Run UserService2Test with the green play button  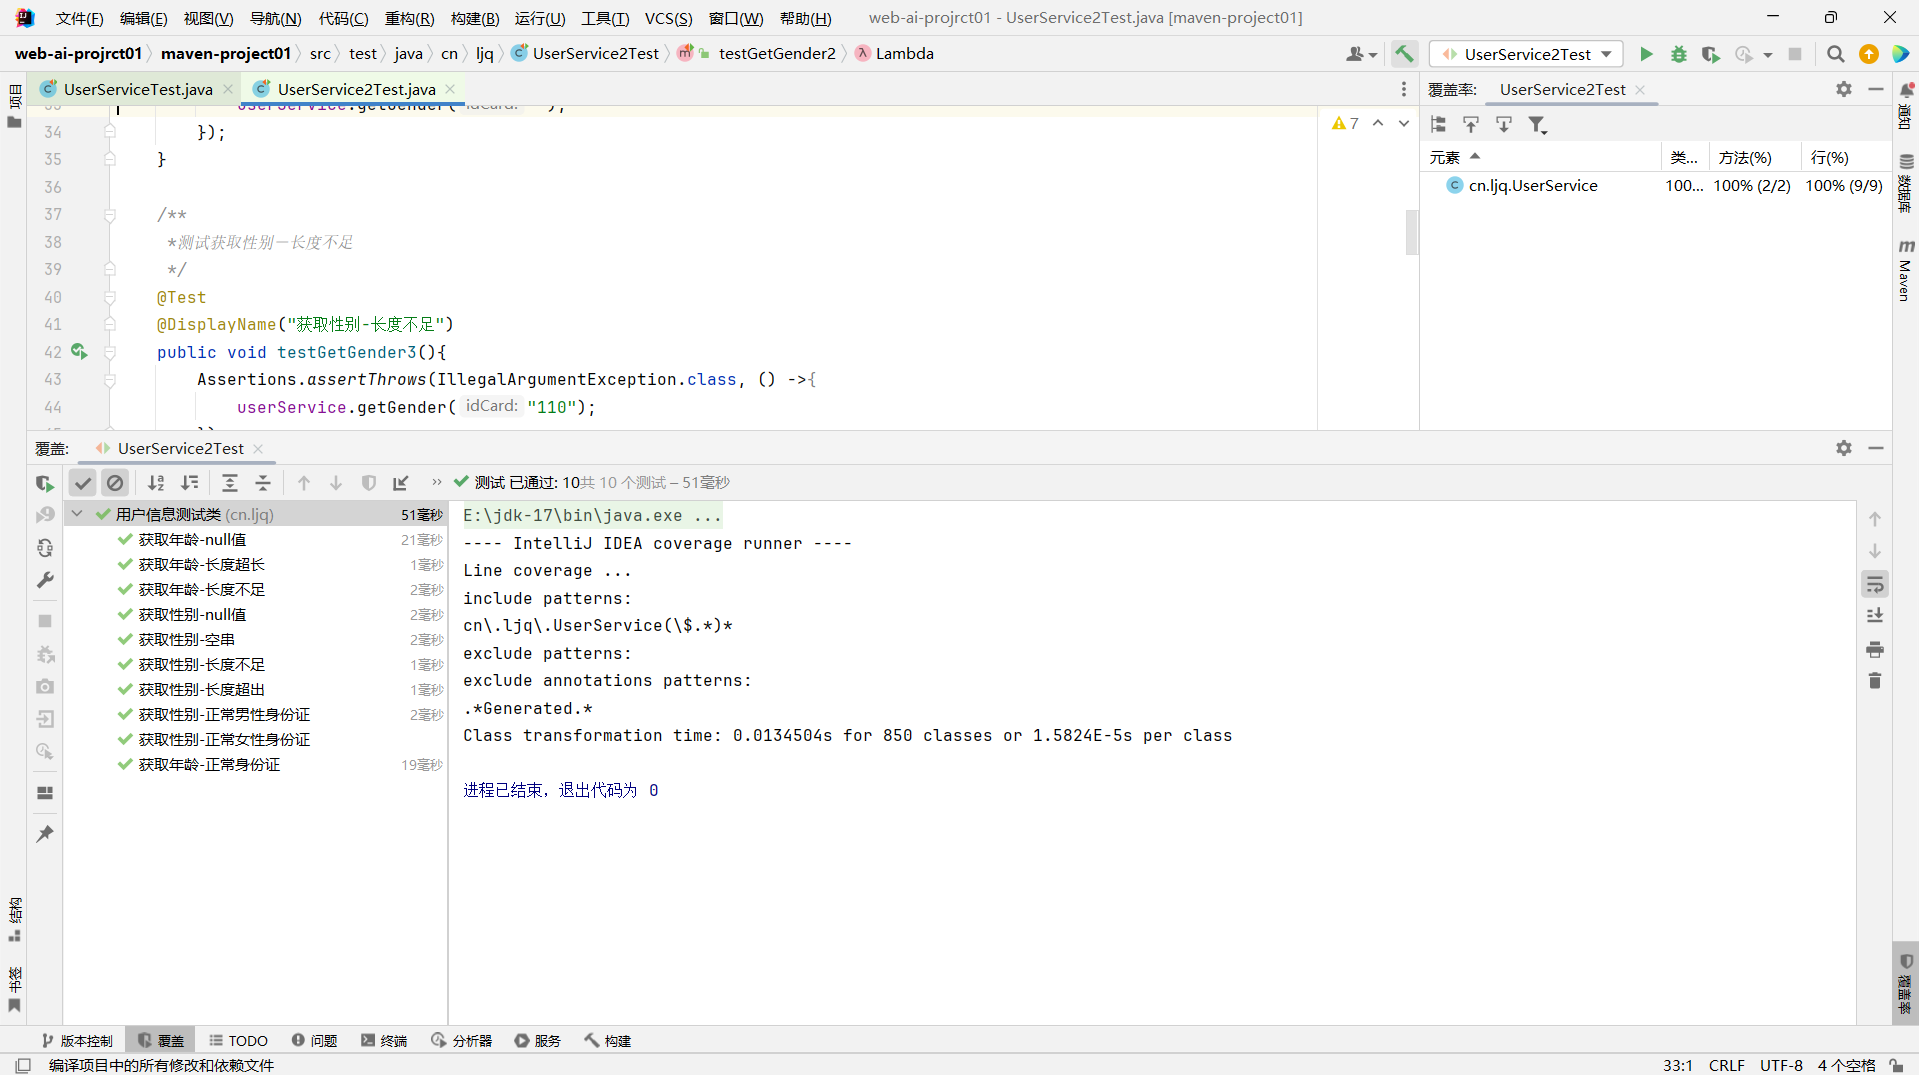[x=1646, y=54]
